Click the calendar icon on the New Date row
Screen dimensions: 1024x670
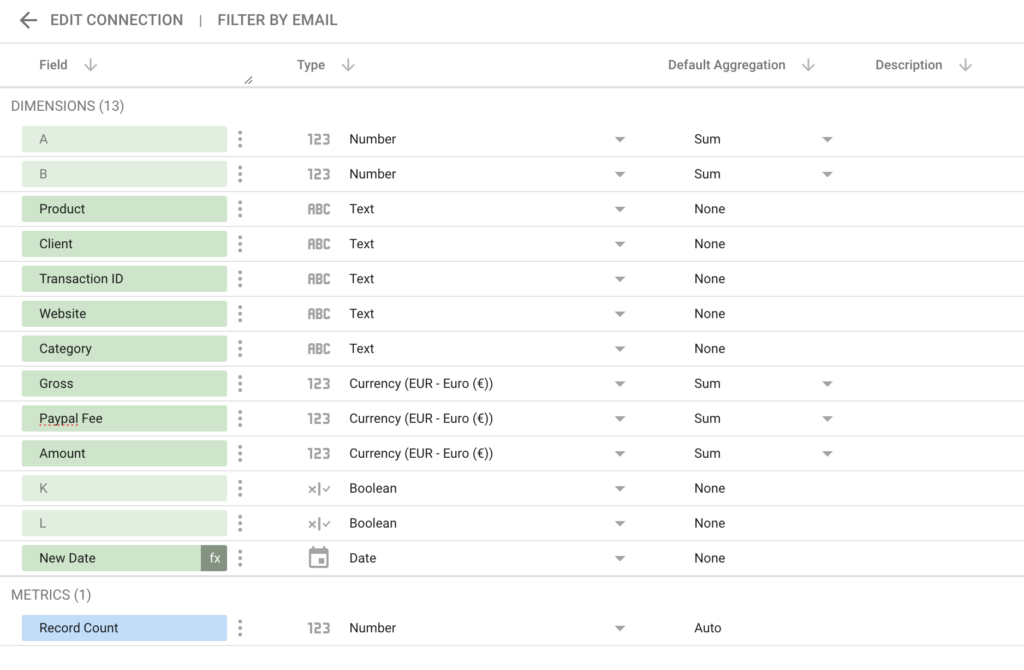318,557
